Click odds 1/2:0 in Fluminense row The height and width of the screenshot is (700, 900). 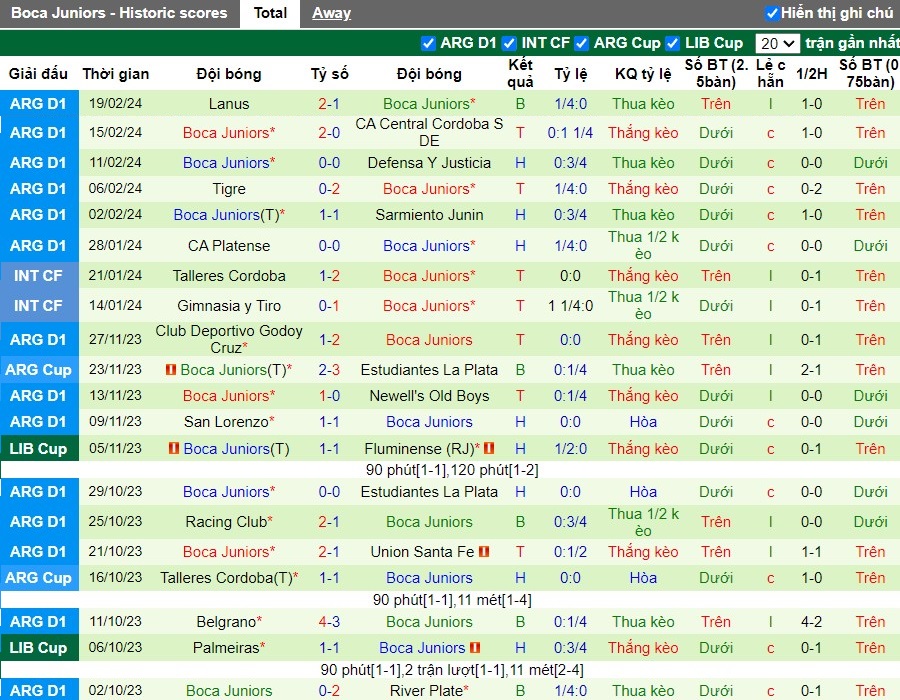point(570,448)
